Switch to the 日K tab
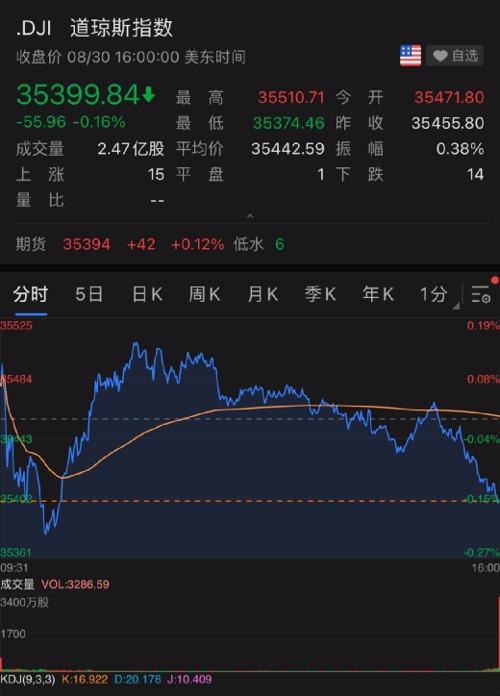Viewport: 500px width, 696px height. (147, 294)
